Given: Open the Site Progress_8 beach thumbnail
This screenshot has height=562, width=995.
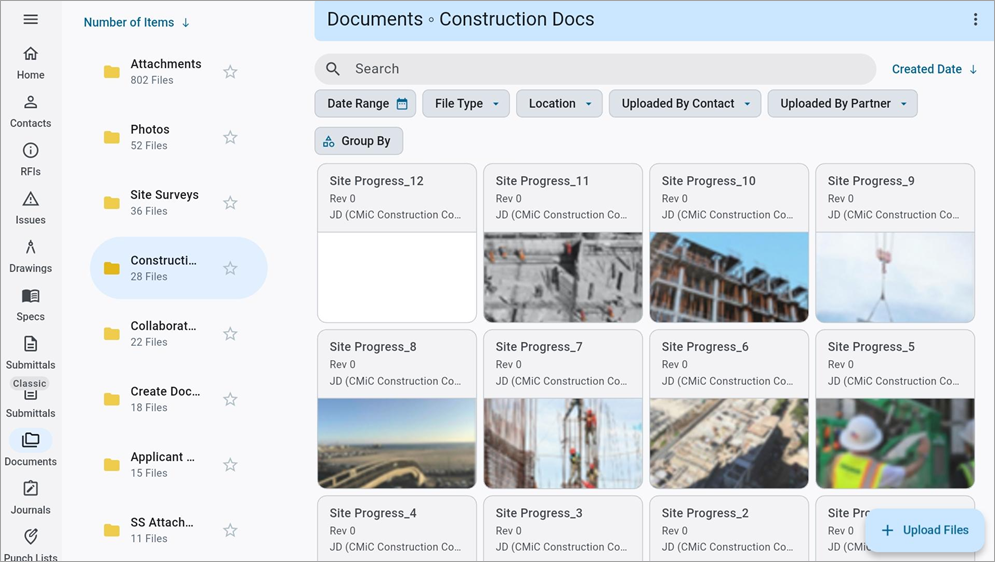Looking at the screenshot, I should [x=397, y=443].
